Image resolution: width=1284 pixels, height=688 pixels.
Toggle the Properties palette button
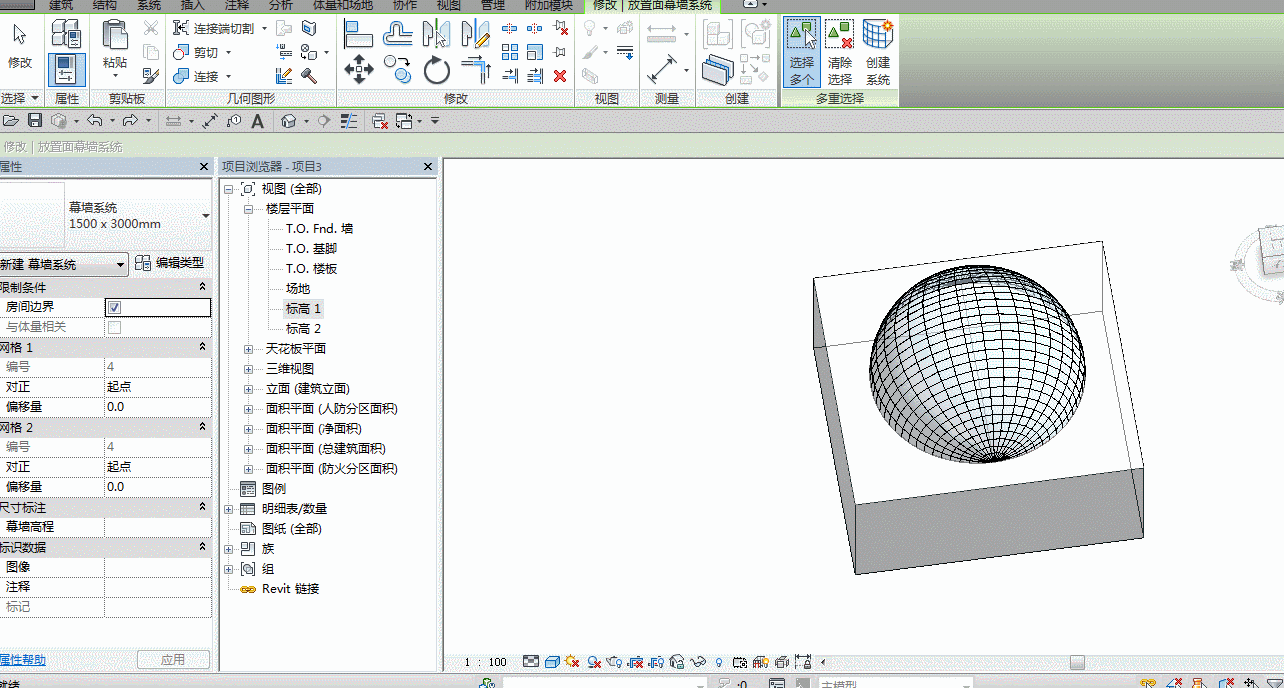pyautogui.click(x=66, y=70)
